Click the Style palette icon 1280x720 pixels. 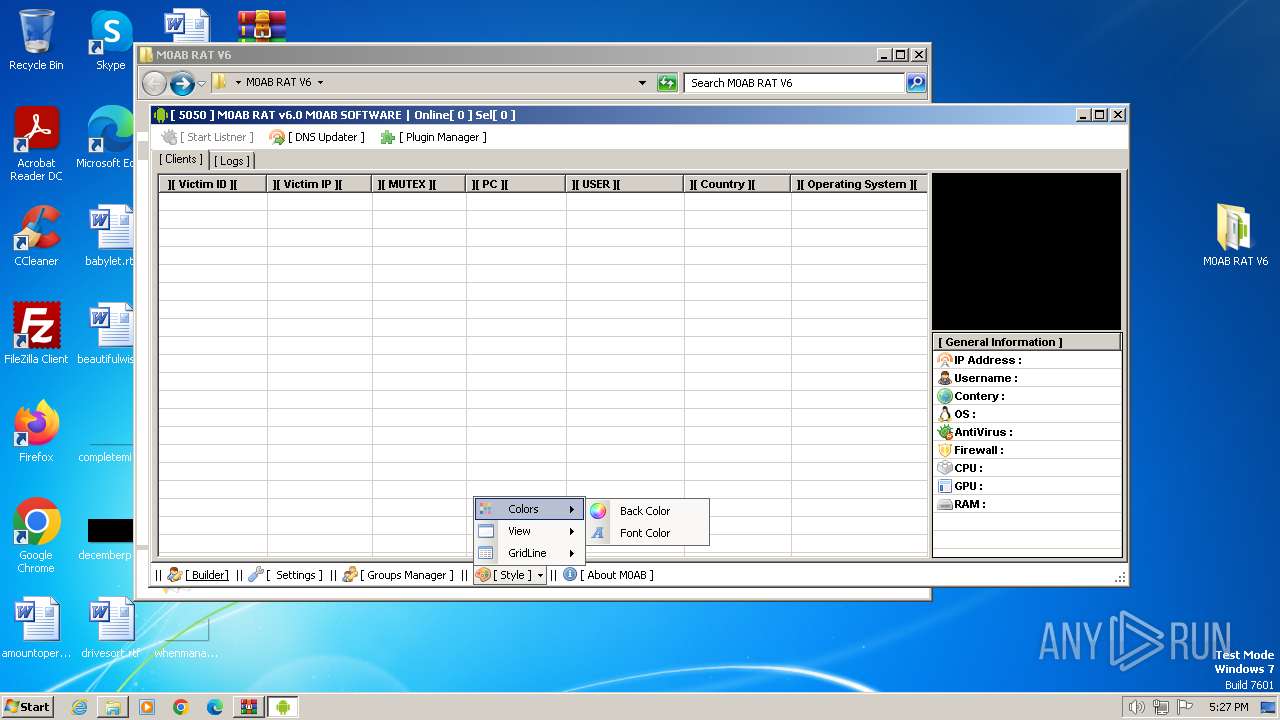pyautogui.click(x=483, y=575)
